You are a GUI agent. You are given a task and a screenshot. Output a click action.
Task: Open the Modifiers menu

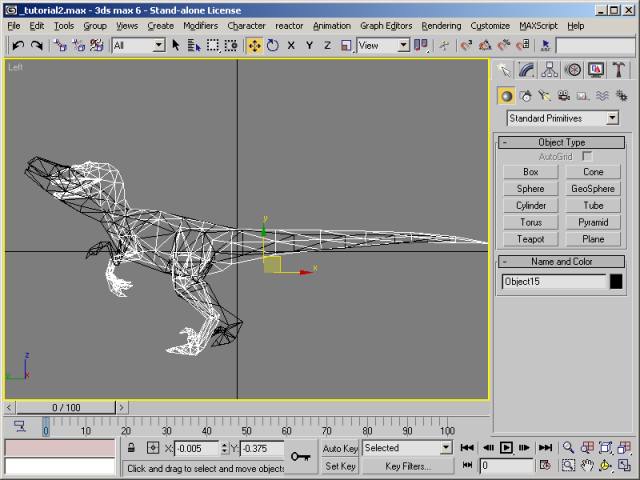(200, 25)
